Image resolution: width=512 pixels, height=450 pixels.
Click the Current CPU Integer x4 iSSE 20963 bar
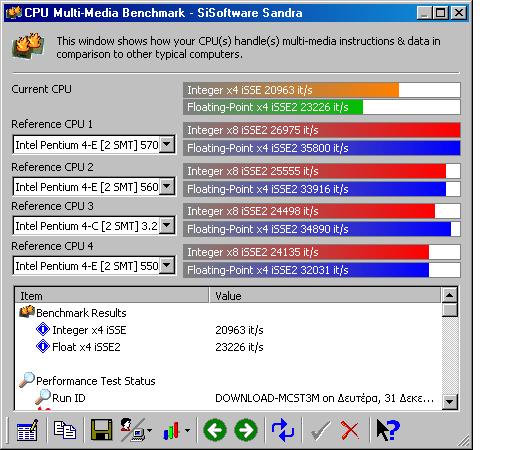[322, 90]
